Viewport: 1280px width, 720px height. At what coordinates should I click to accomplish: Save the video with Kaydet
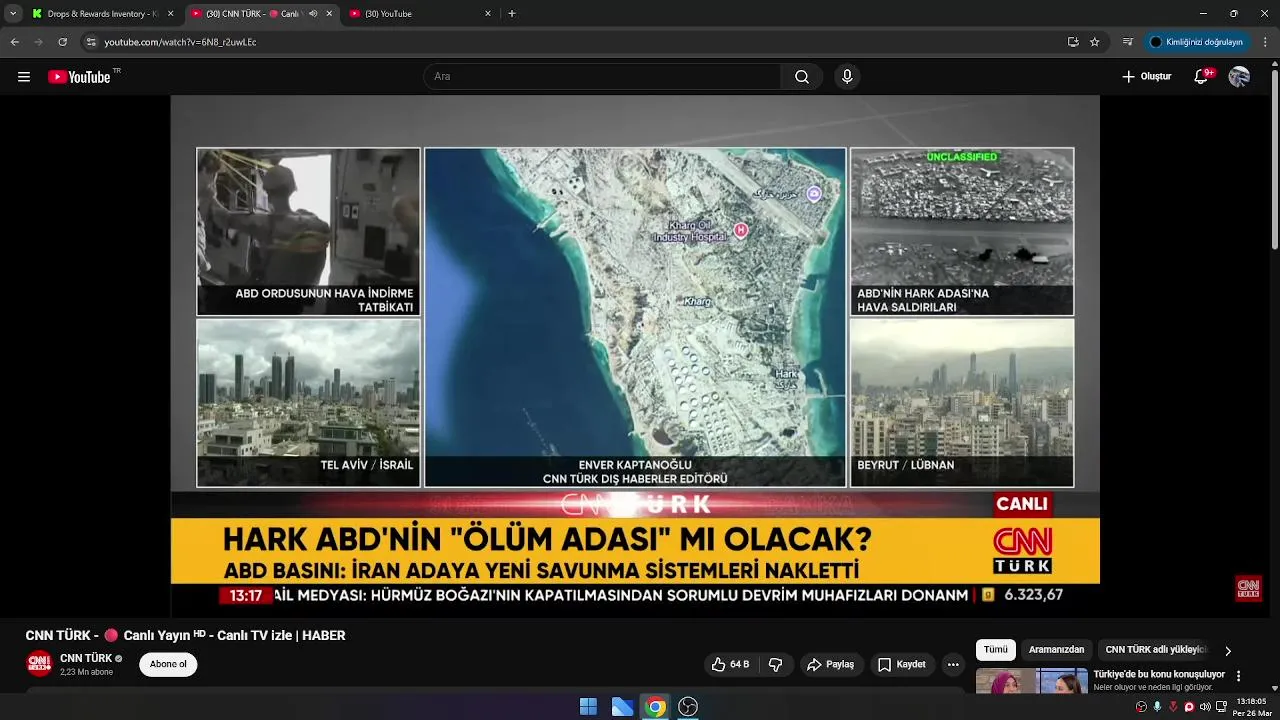(902, 664)
